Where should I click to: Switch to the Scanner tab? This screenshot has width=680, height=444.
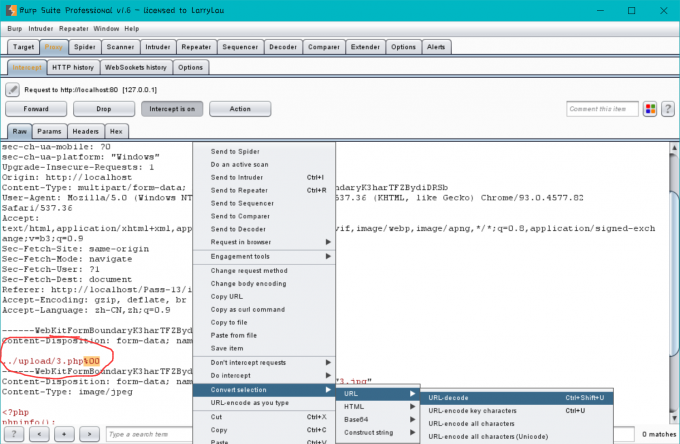click(121, 47)
